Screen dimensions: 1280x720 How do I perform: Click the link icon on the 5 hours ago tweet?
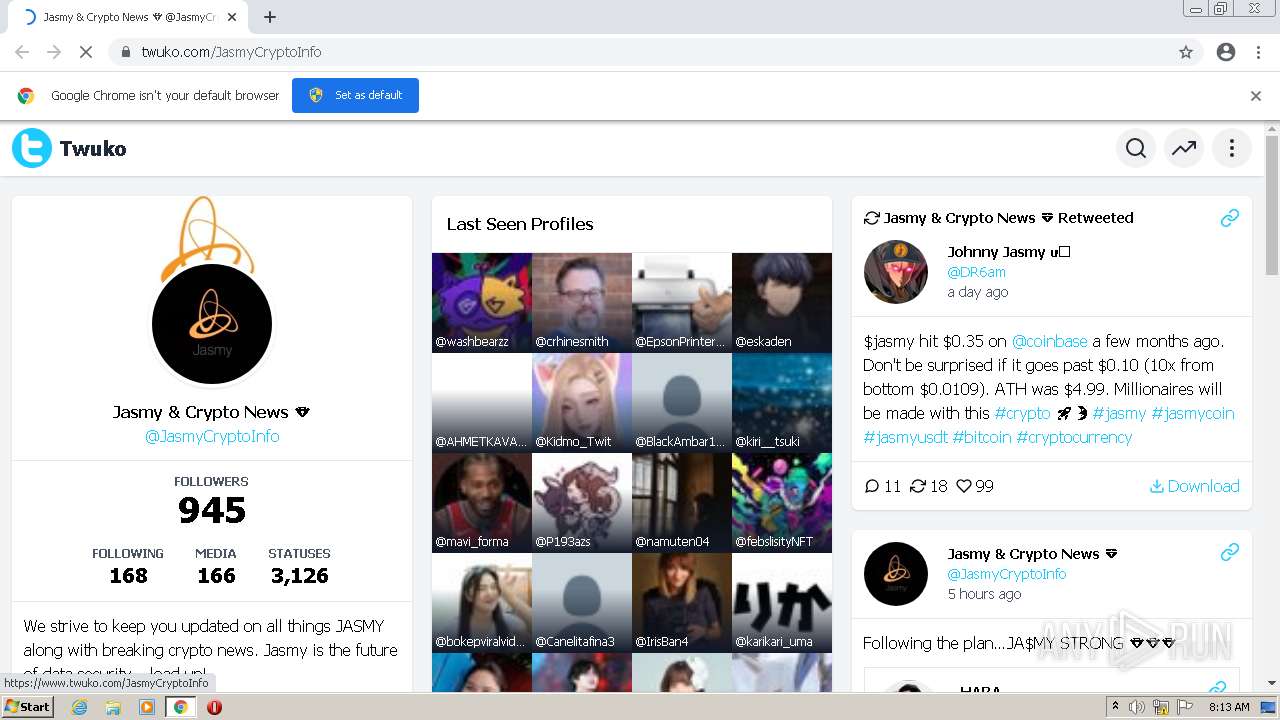click(1230, 552)
